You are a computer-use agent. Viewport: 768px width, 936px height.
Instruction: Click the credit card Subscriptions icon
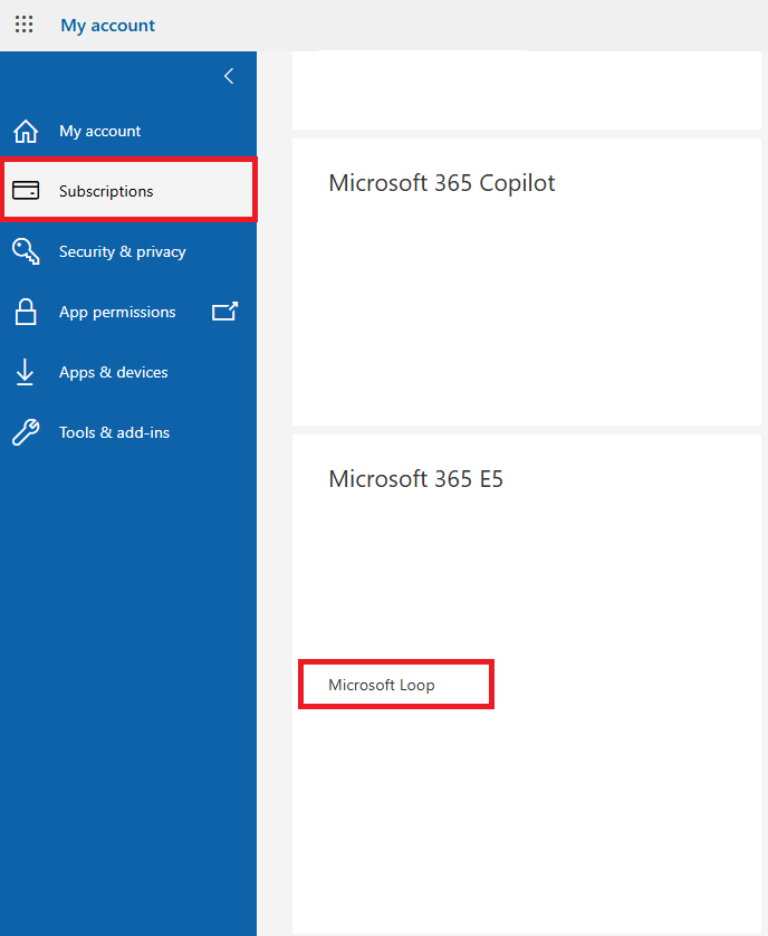coord(26,190)
